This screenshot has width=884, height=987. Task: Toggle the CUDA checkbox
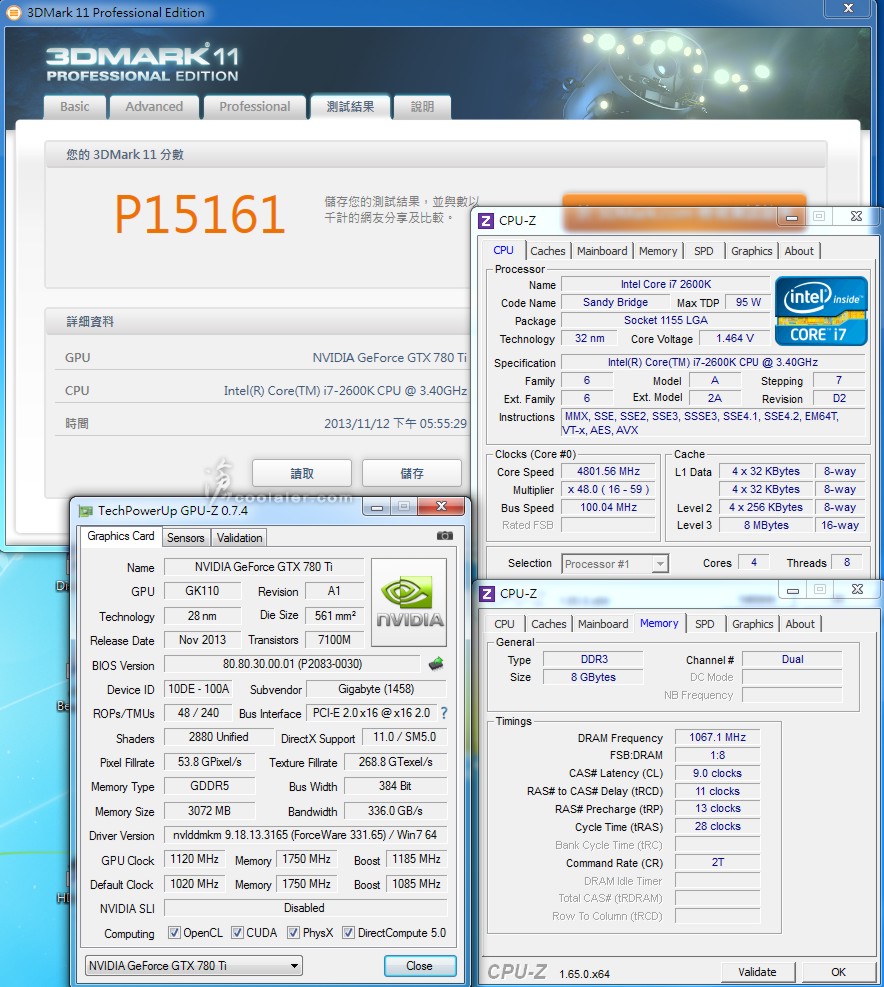point(237,932)
